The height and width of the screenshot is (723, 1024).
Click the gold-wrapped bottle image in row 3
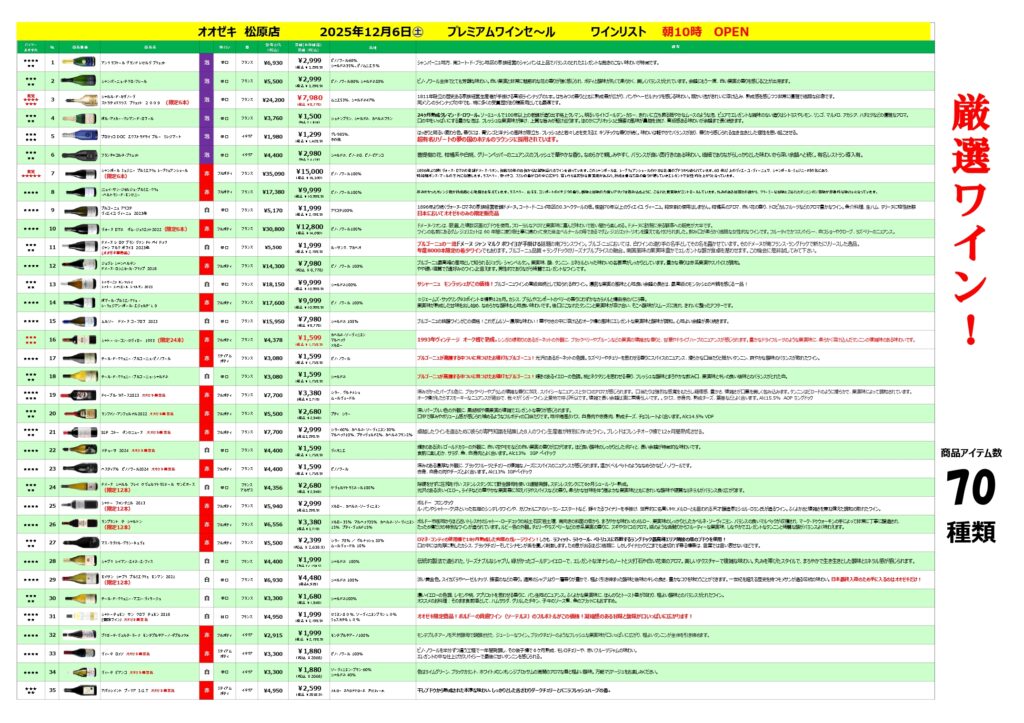coord(80,99)
